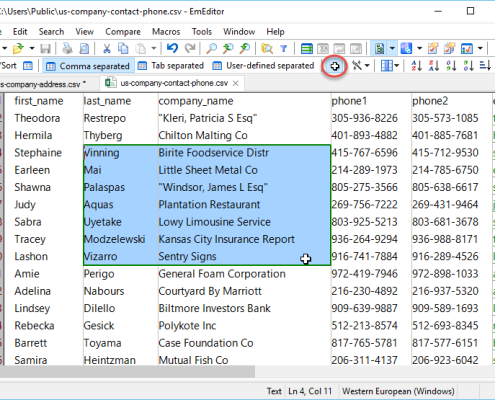Sort numbers 0 to 9 ascending
Image resolution: width=495 pixels, height=400 pixels.
pos(451,66)
